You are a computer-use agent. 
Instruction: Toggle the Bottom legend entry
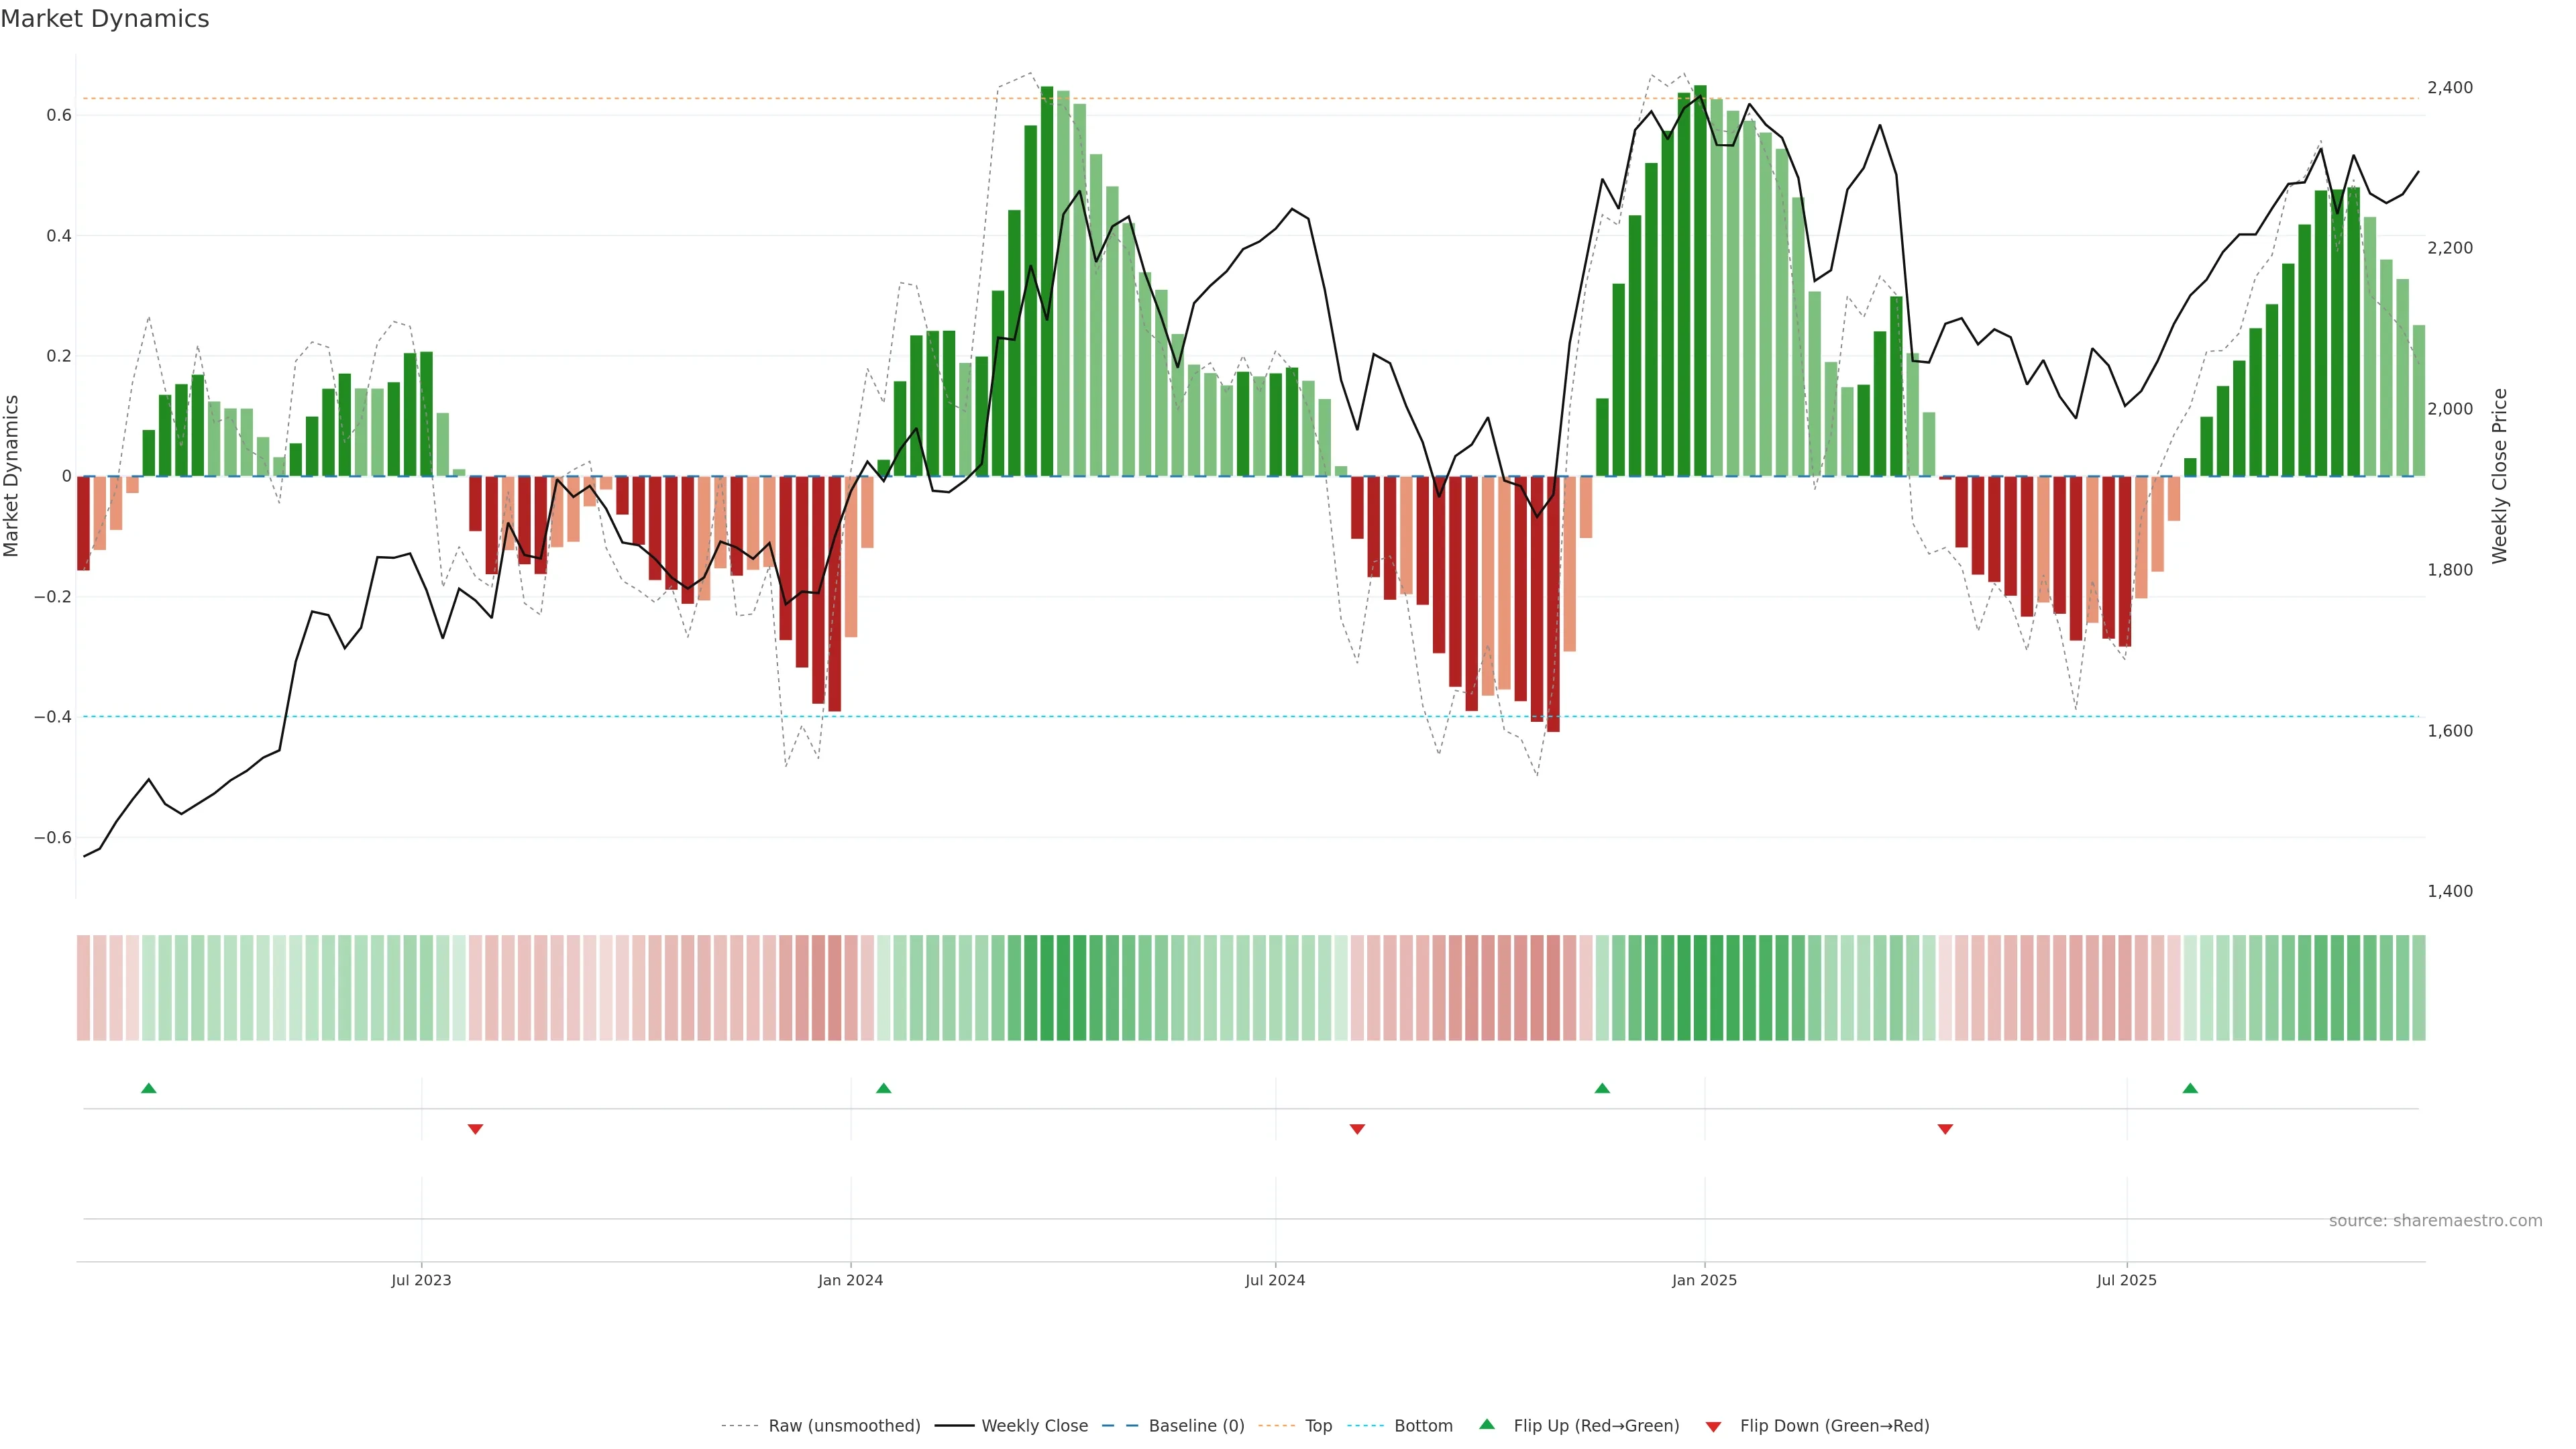pyautogui.click(x=1423, y=1426)
